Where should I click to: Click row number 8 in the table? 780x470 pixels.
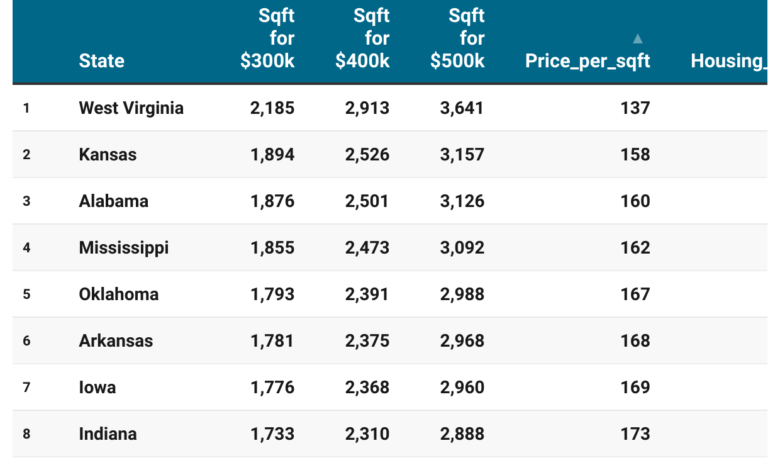27,434
